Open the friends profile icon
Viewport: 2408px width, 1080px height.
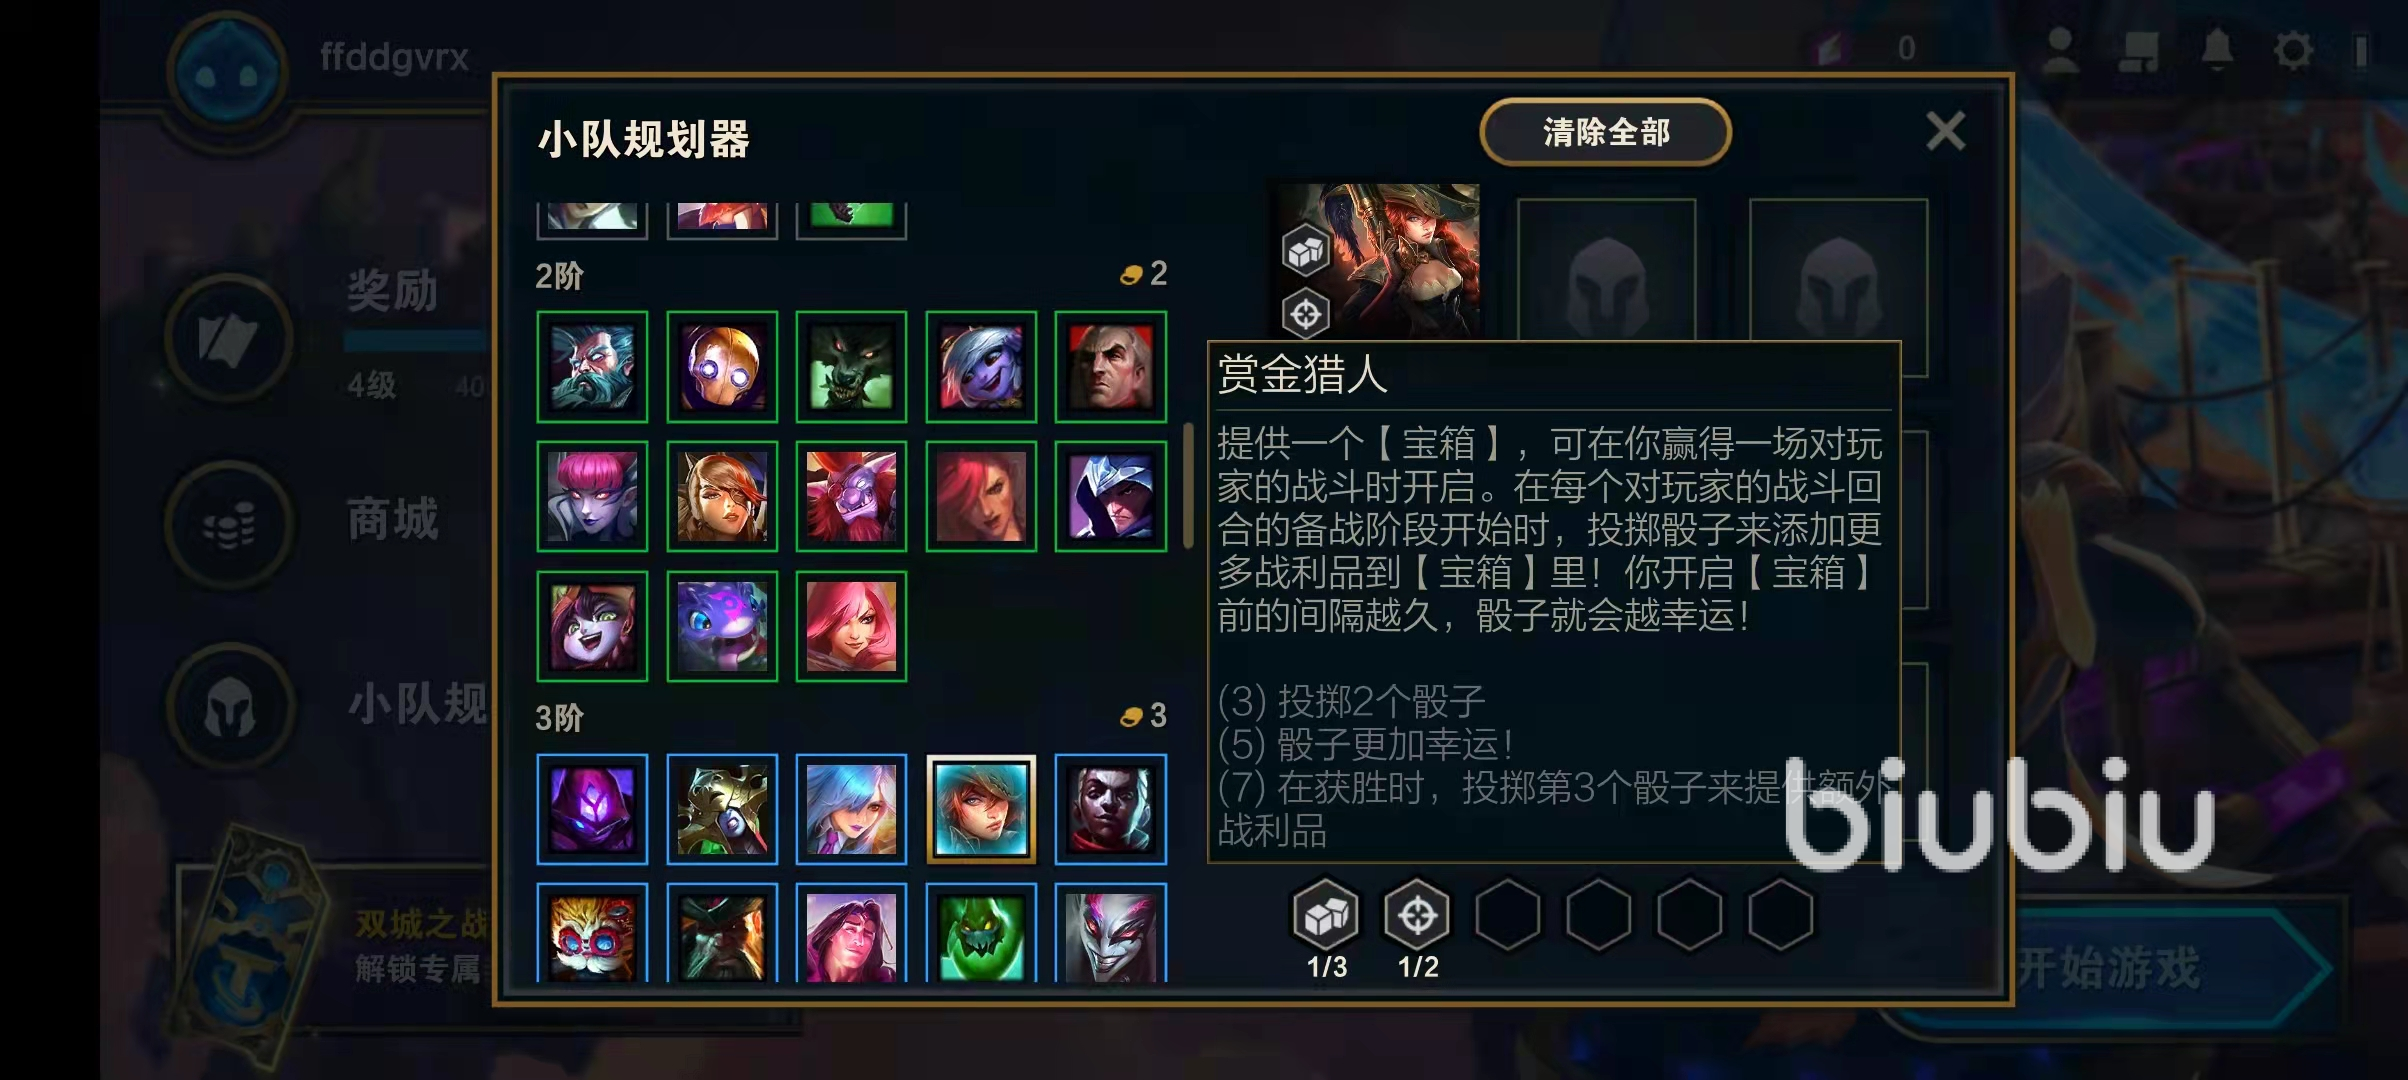click(x=2060, y=49)
